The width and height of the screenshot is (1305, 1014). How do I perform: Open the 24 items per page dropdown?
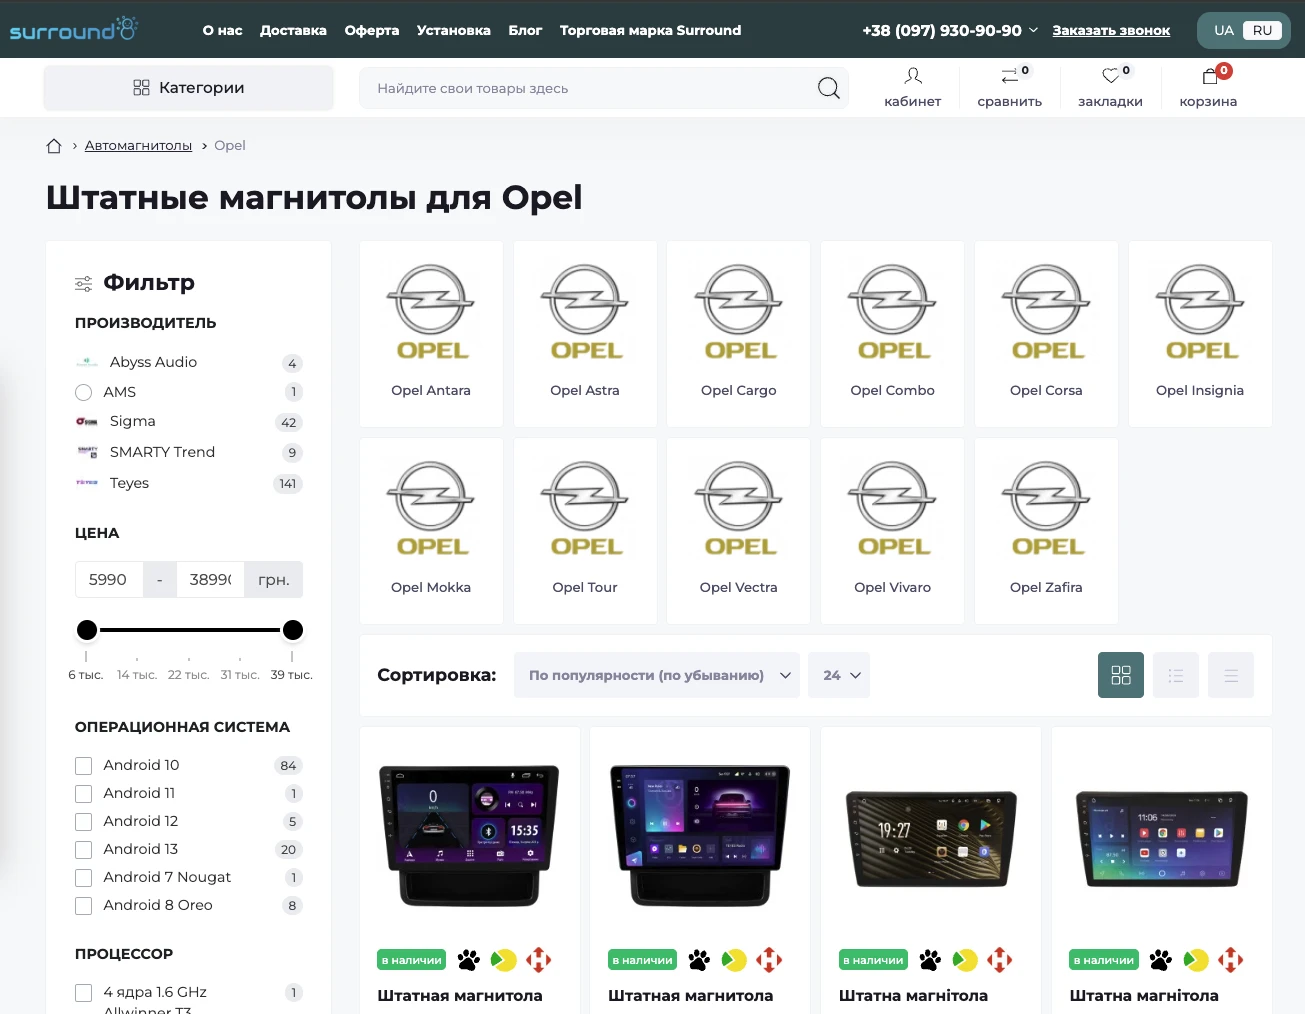[840, 675]
